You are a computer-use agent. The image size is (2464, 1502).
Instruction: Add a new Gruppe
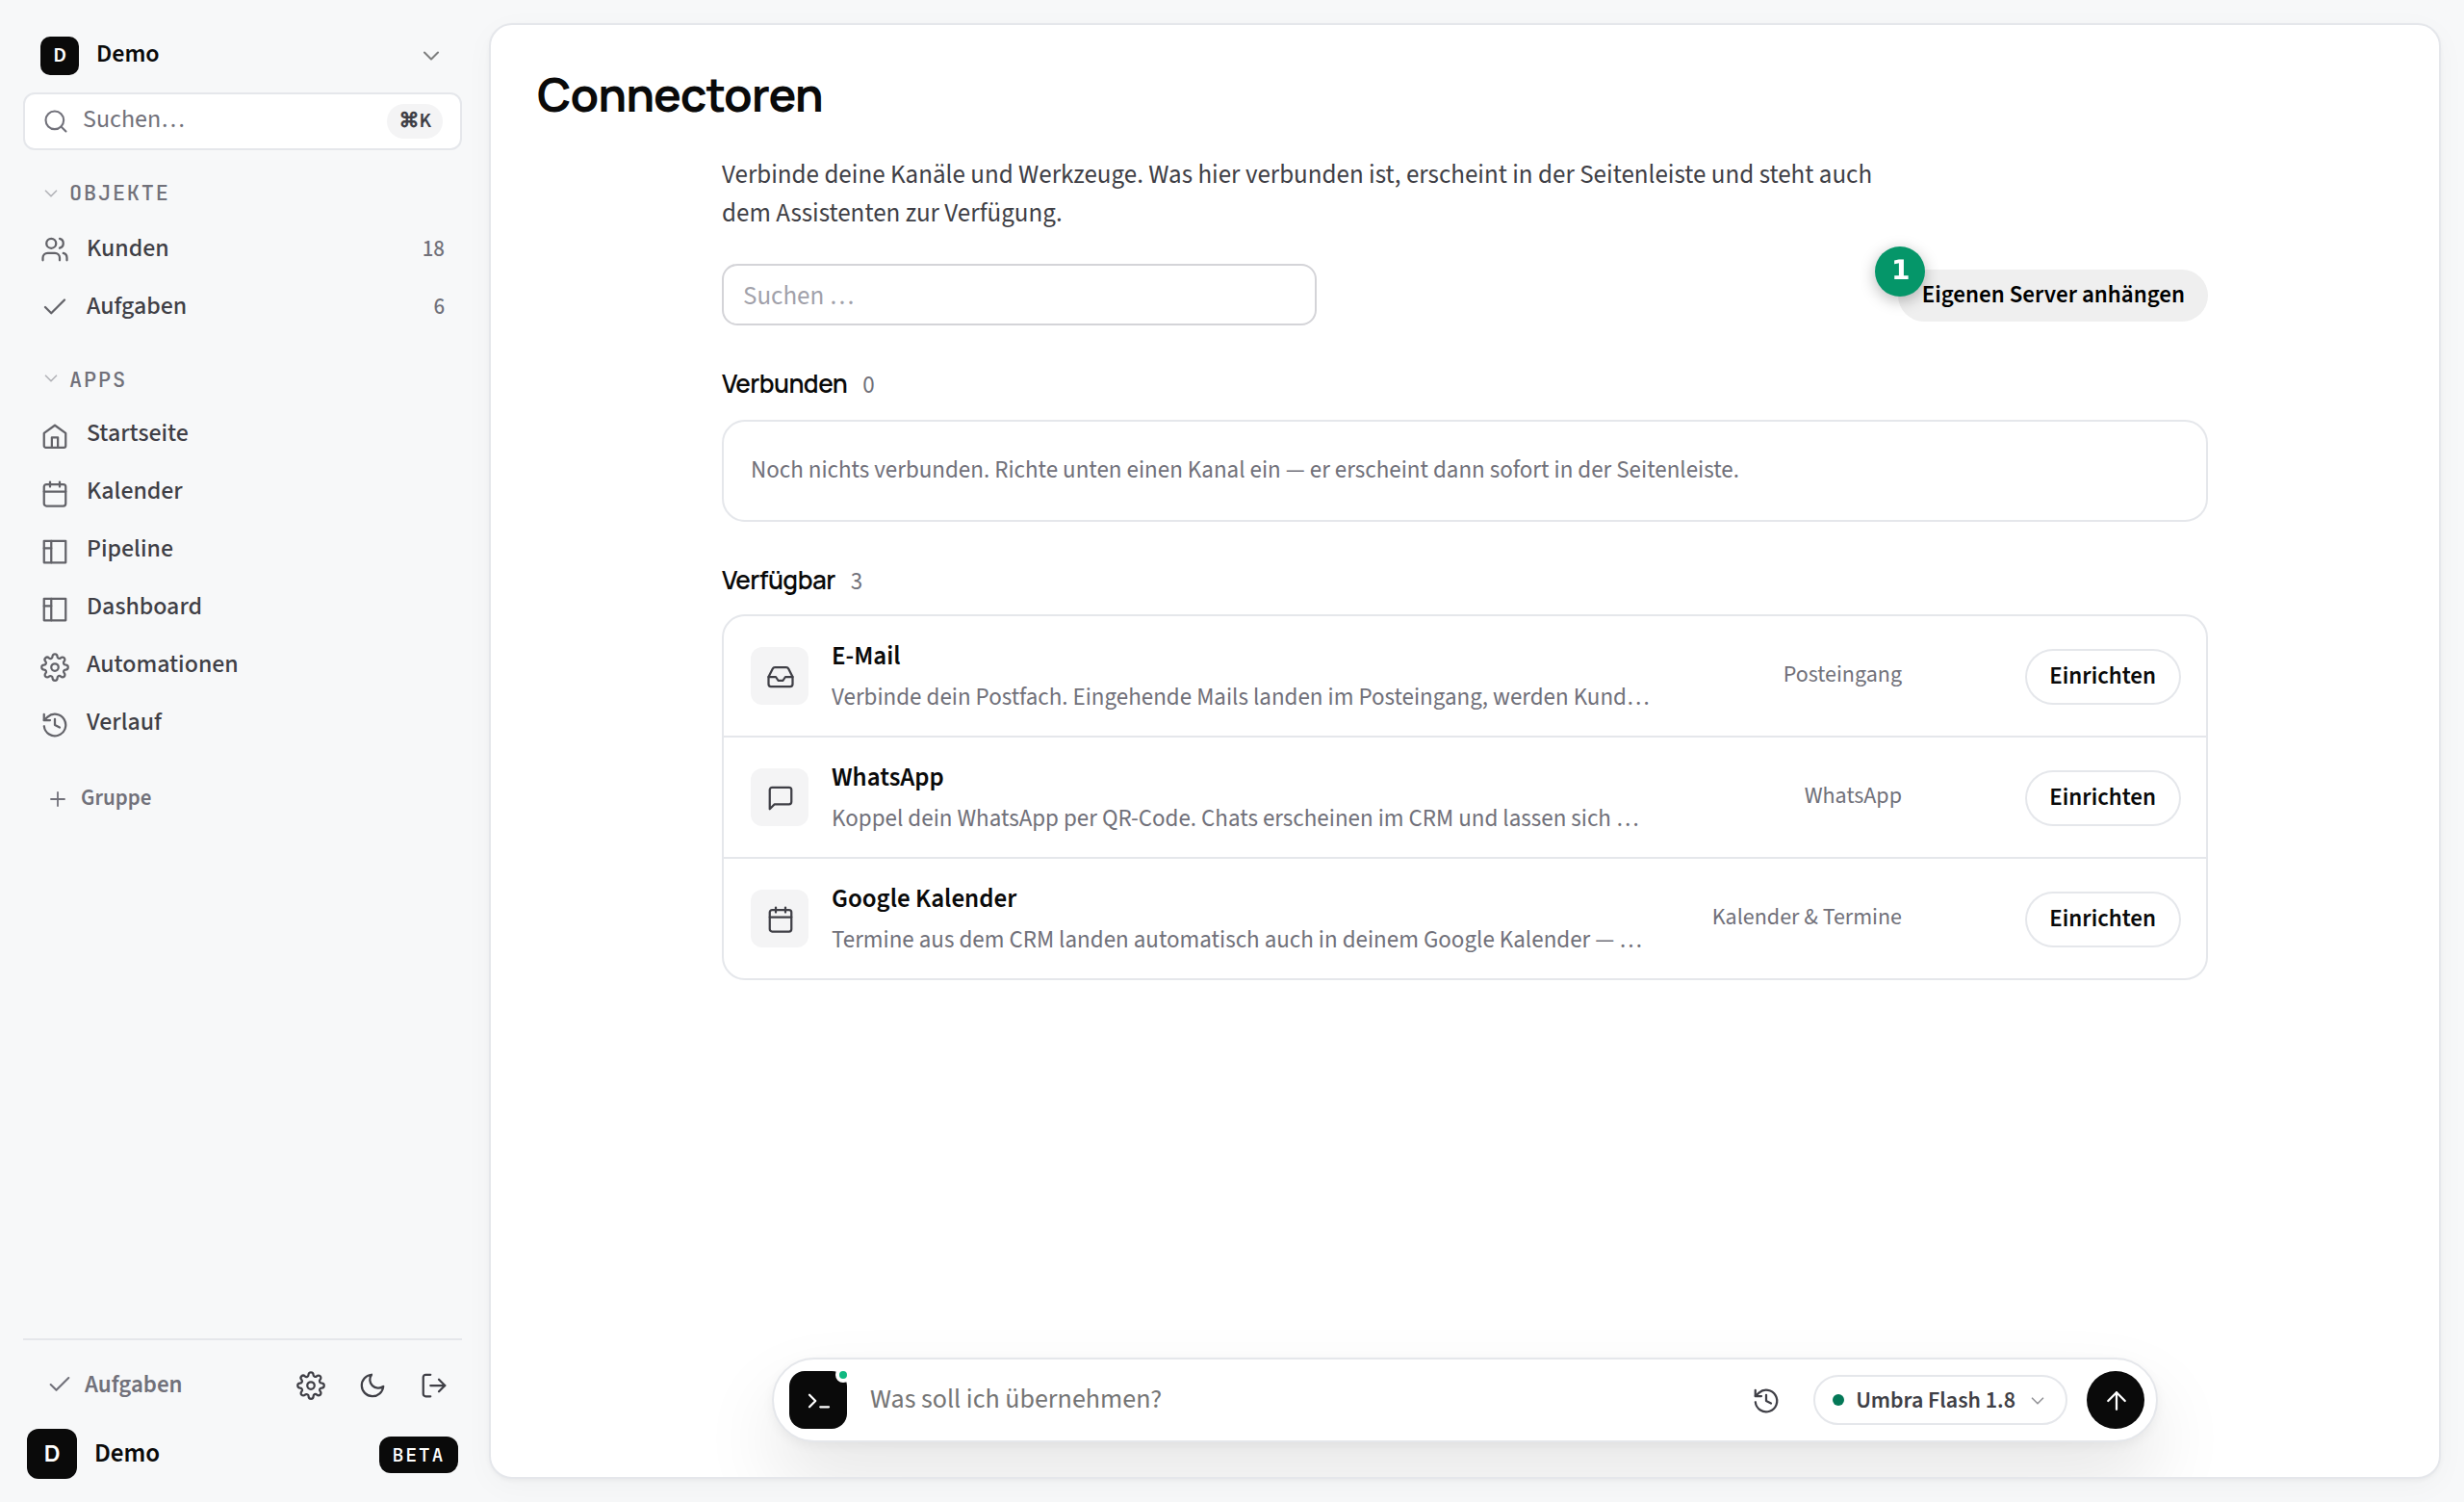[100, 798]
